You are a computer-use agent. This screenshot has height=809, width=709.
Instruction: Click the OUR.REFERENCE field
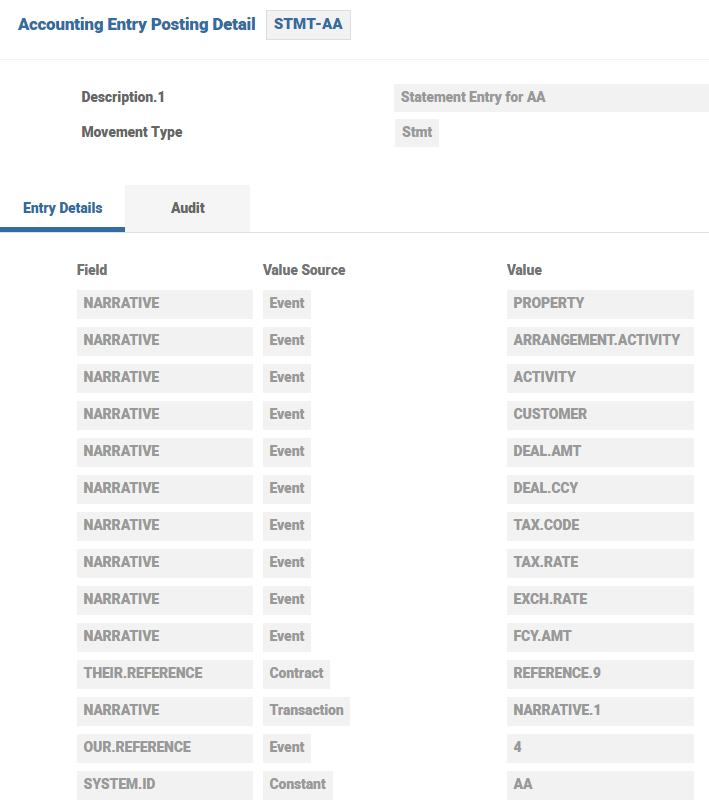pyautogui.click(x=164, y=748)
